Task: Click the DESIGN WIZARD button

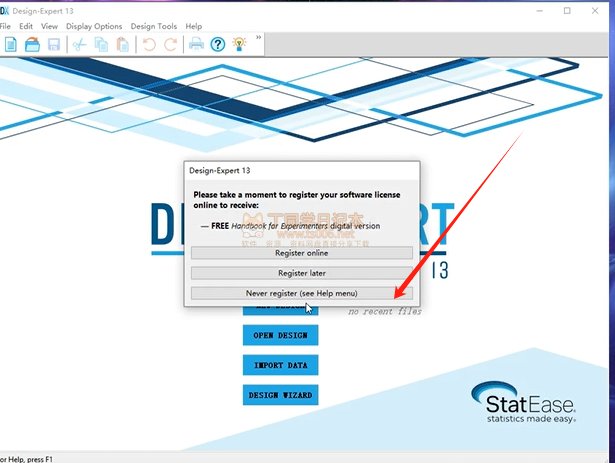Action: pyautogui.click(x=280, y=395)
